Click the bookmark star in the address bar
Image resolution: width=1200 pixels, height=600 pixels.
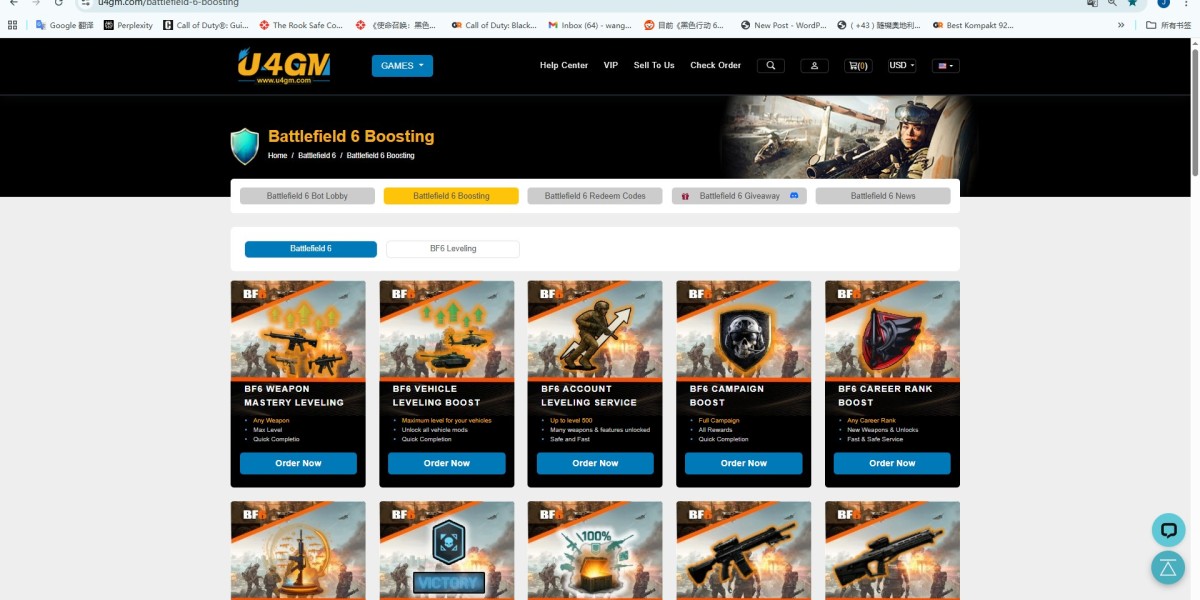coord(1131,3)
